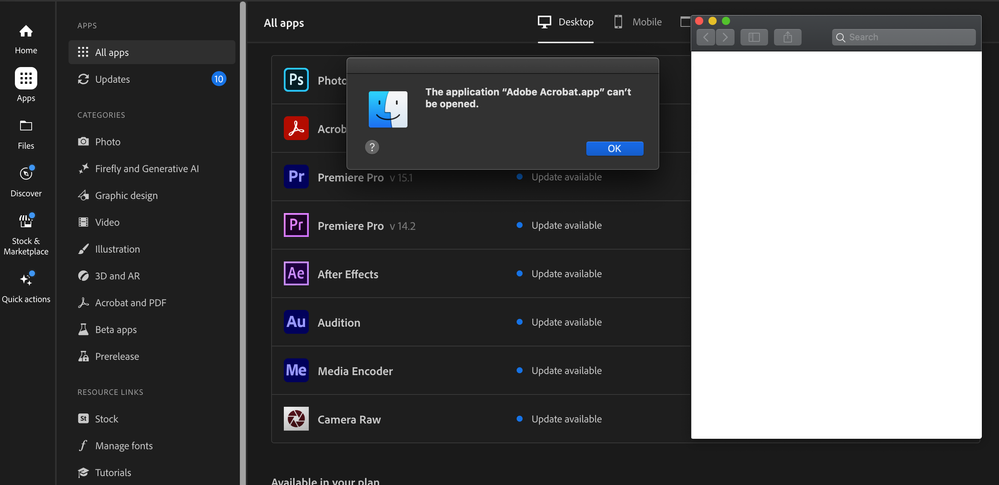Viewport: 999px width, 485px height.
Task: Open Stock & Marketplace in left rail
Action: pos(25,234)
